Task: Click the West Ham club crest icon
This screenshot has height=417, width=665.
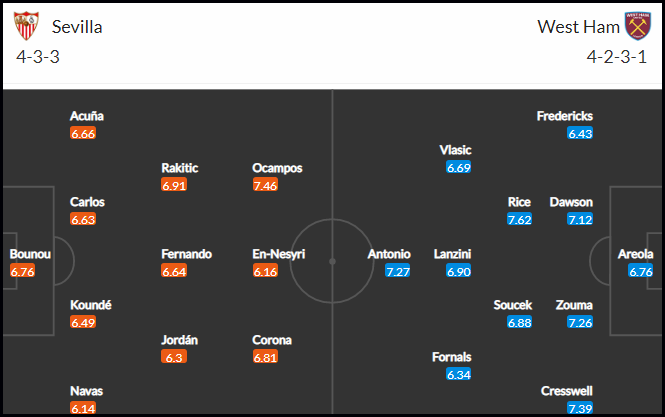Action: (x=638, y=26)
